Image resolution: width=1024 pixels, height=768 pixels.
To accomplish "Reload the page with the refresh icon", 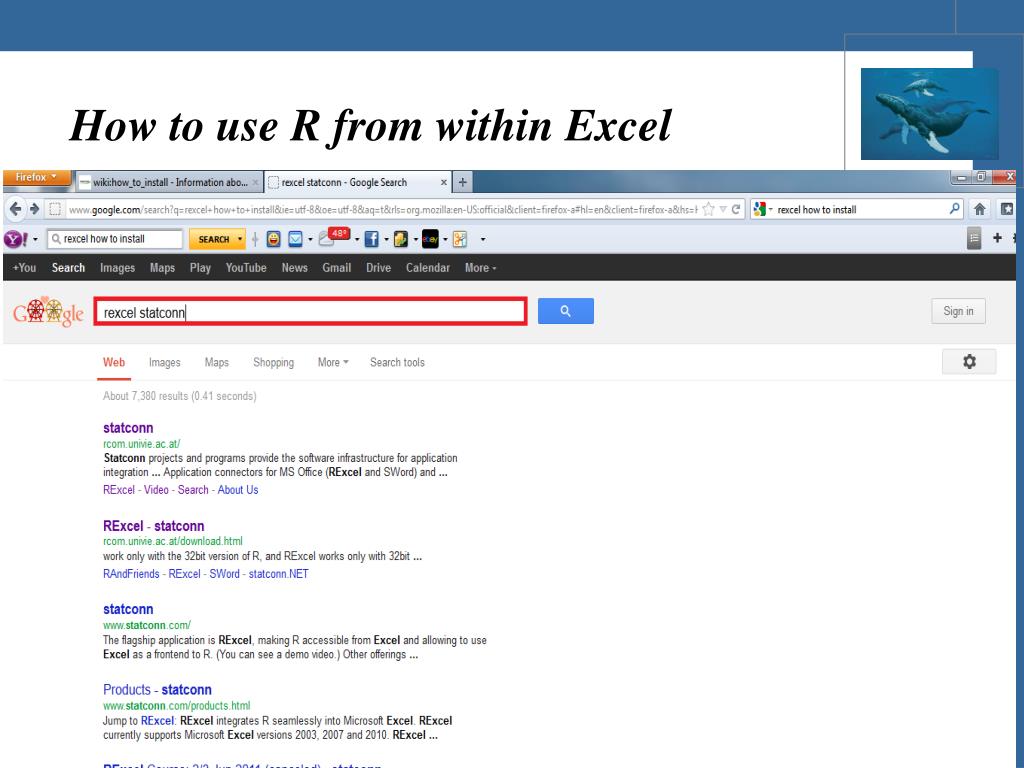I will click(737, 210).
